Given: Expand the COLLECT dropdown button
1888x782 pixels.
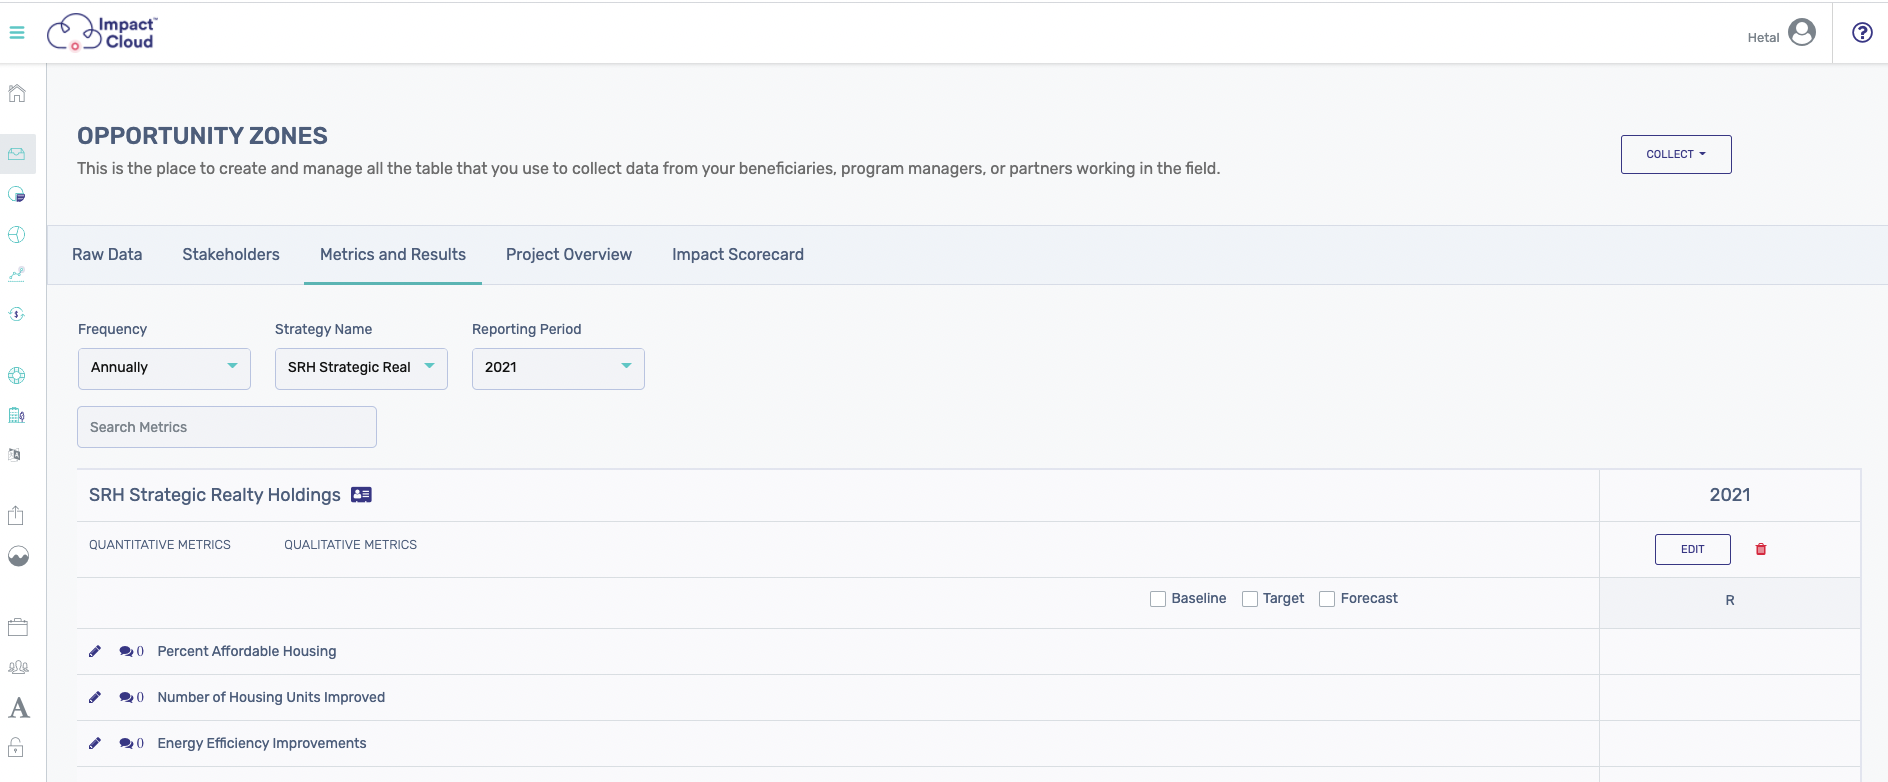Looking at the screenshot, I should pos(1676,154).
